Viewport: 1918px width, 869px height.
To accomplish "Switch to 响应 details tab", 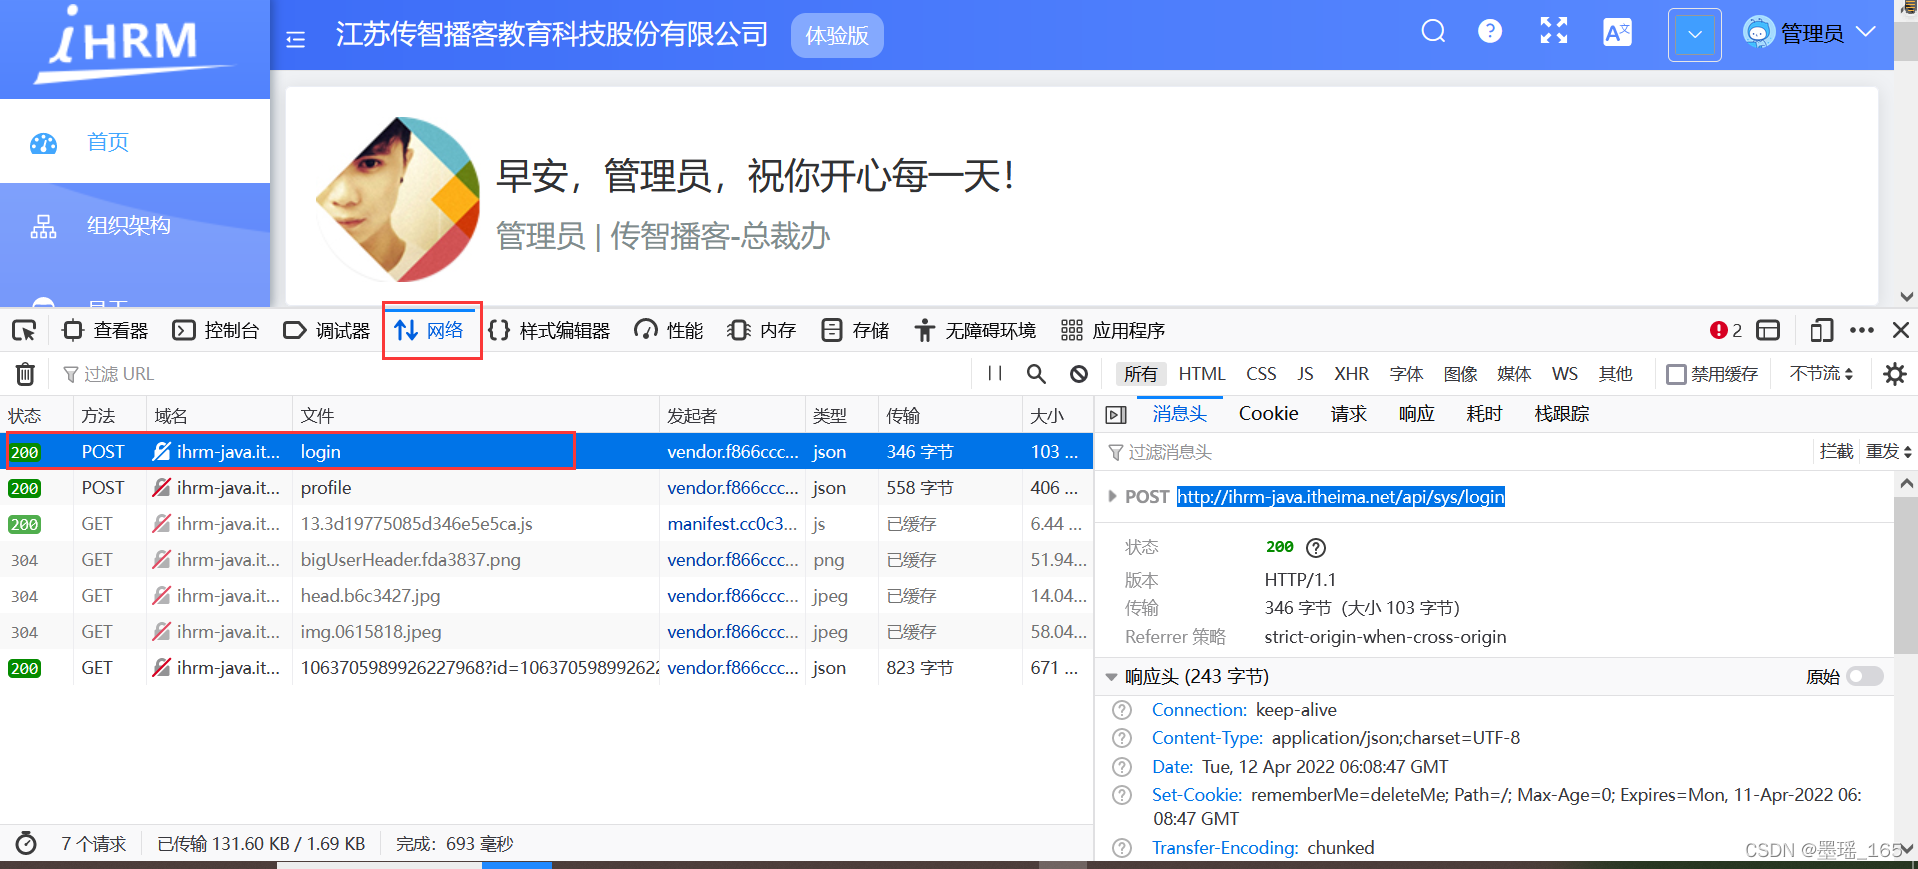I will pos(1416,414).
